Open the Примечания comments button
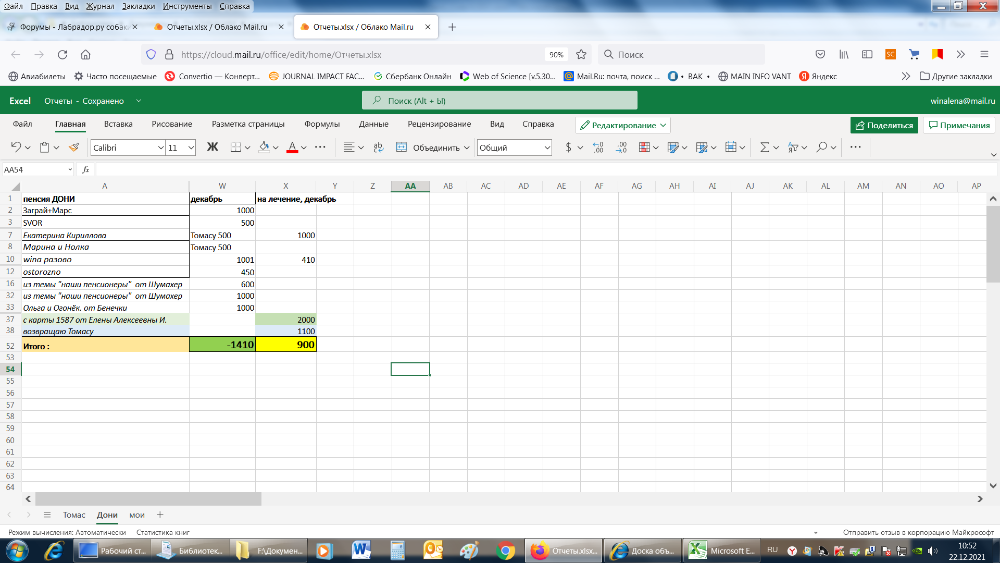 point(959,125)
